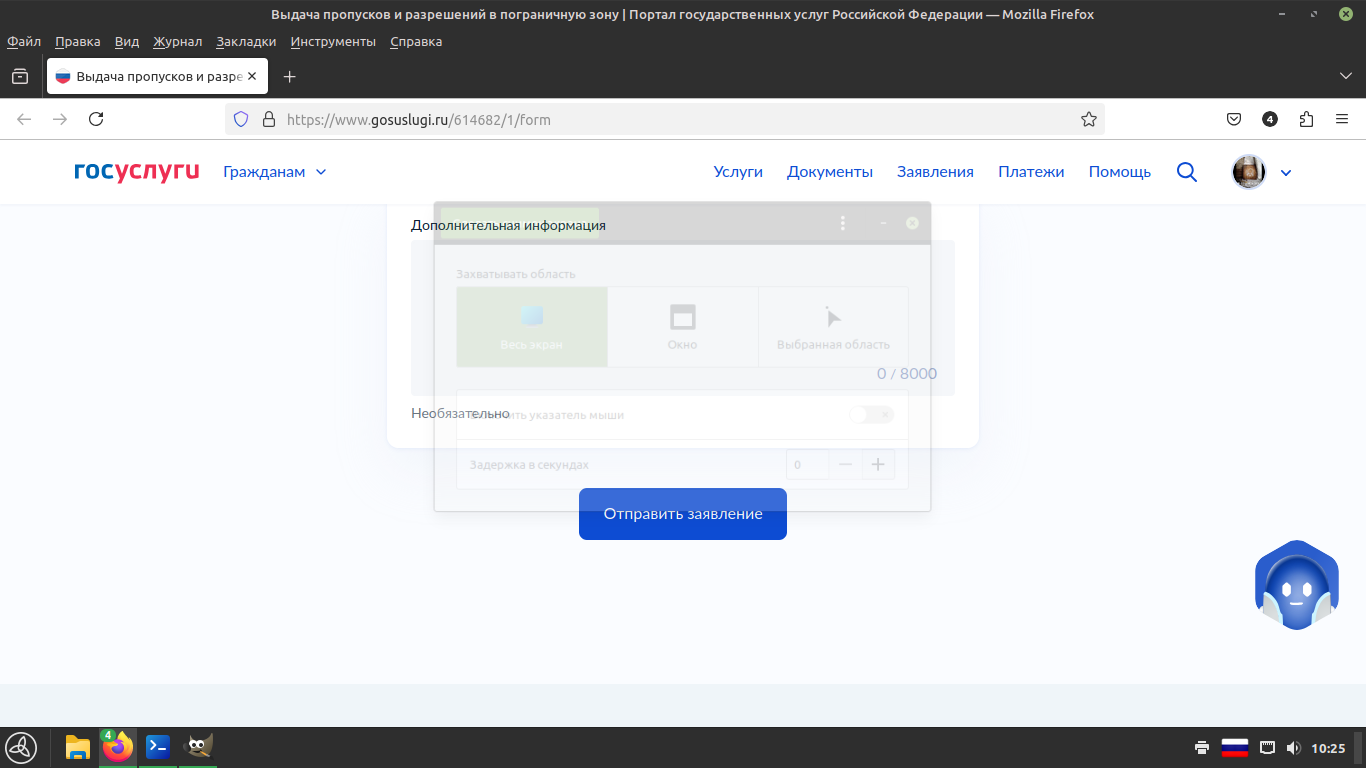Click the 'Необязательно' hint text

pos(460,413)
